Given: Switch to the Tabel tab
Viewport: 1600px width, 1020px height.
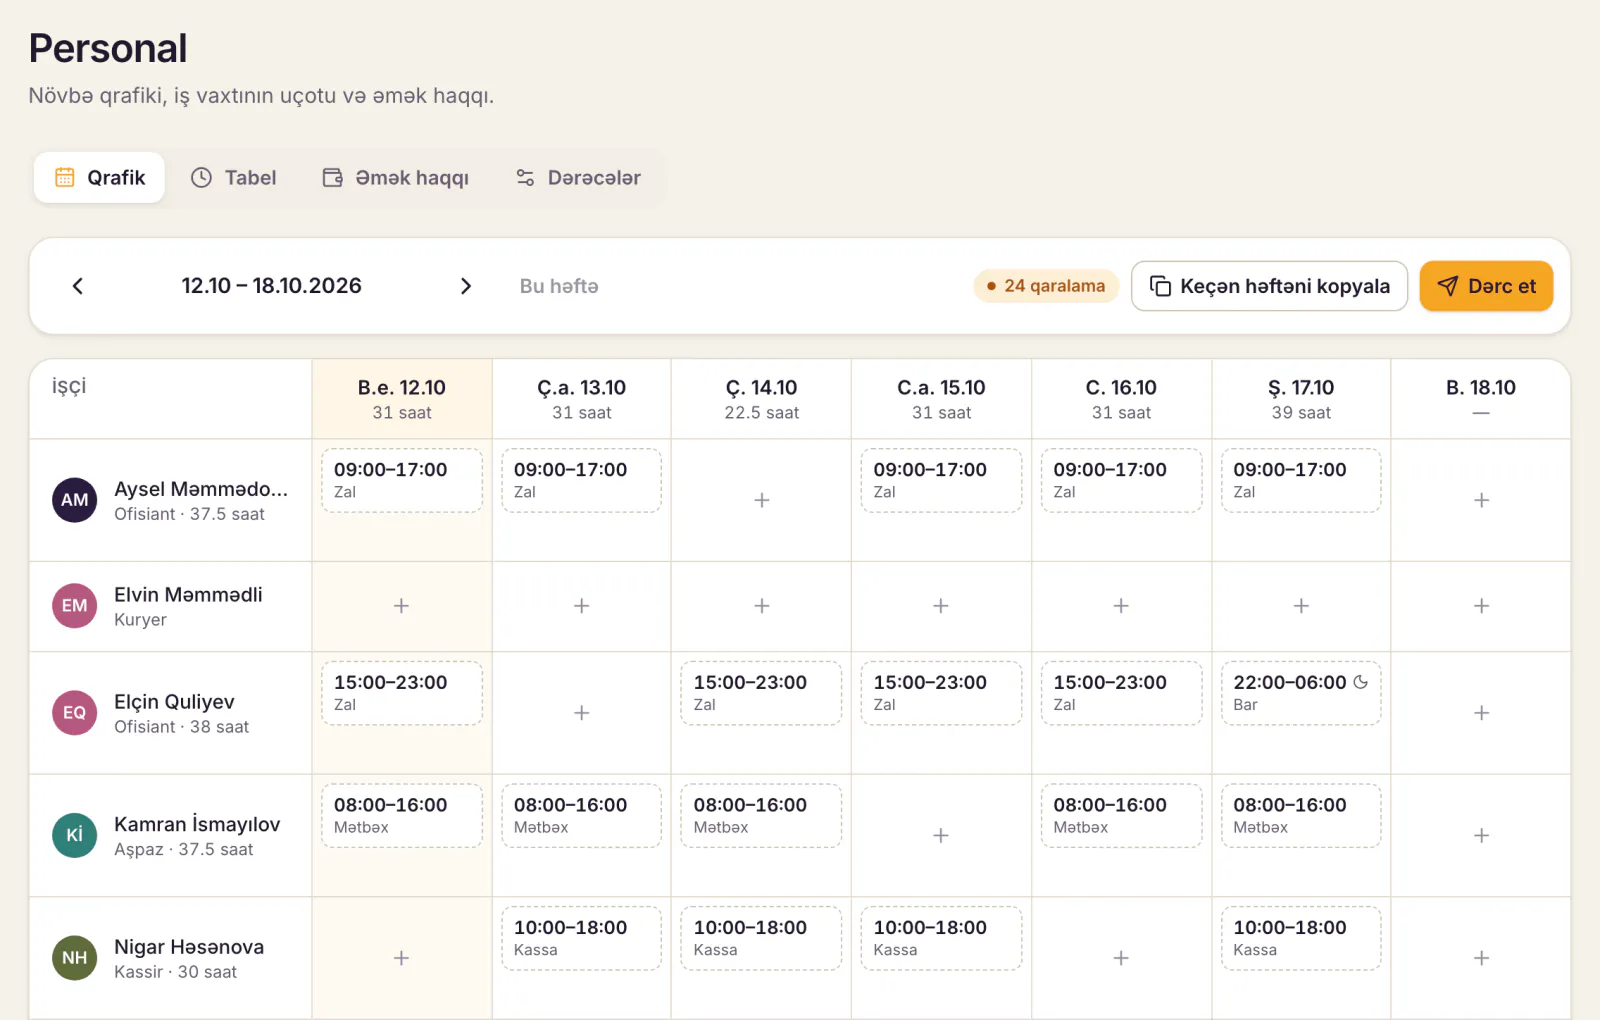Looking at the screenshot, I should tap(233, 178).
